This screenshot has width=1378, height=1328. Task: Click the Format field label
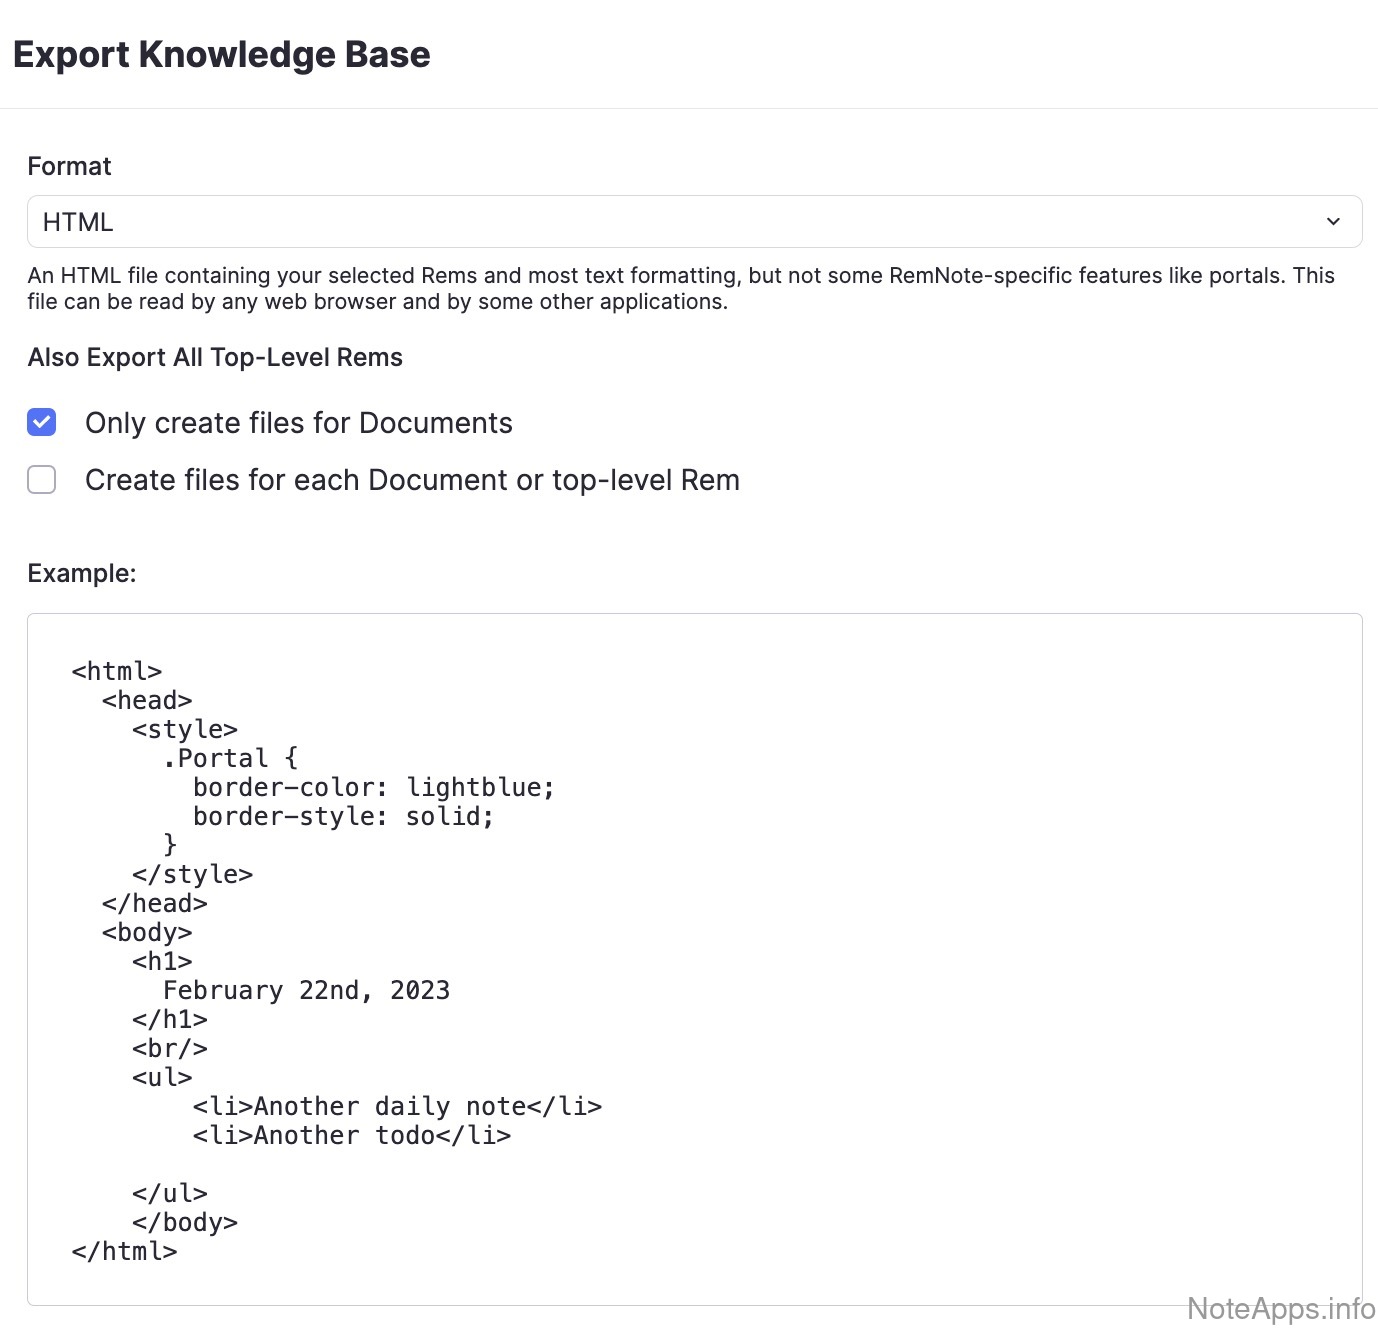pyautogui.click(x=69, y=166)
